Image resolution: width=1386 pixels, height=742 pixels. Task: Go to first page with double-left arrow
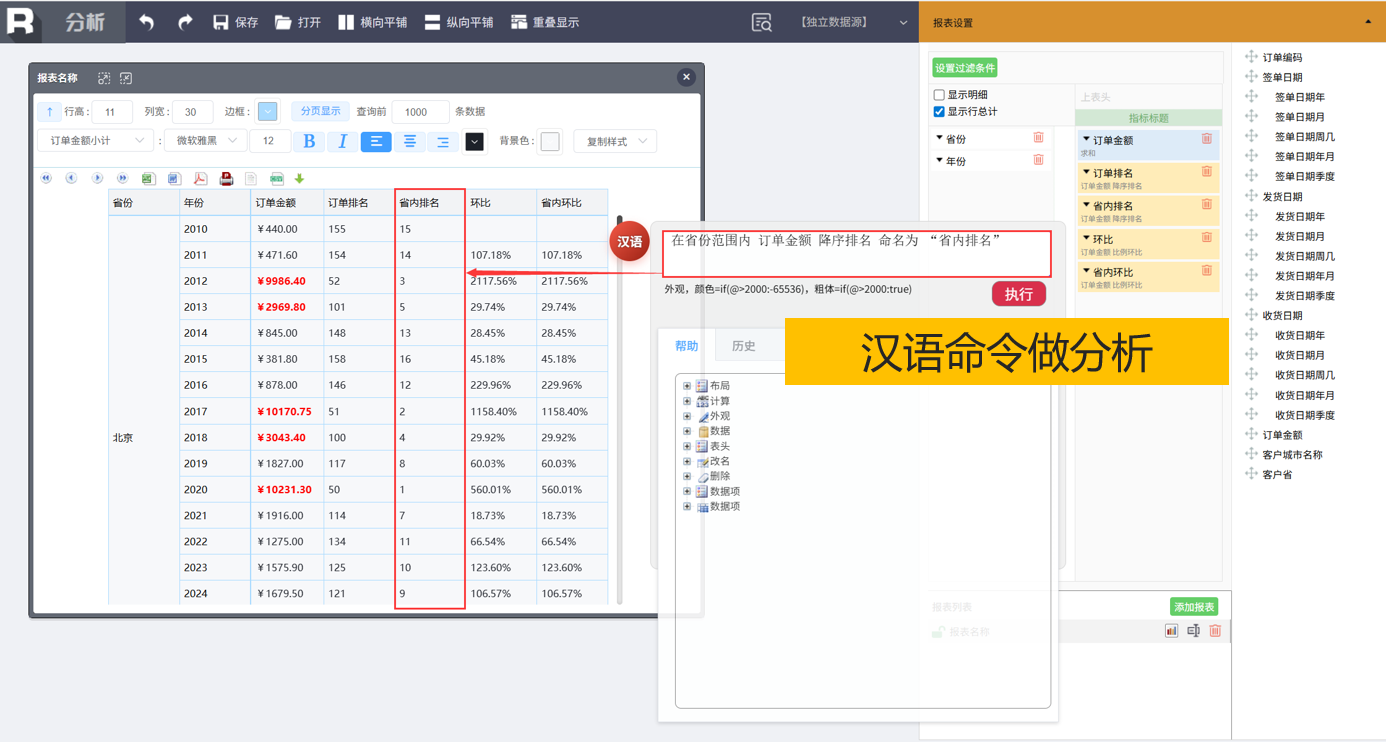pyautogui.click(x=46, y=178)
